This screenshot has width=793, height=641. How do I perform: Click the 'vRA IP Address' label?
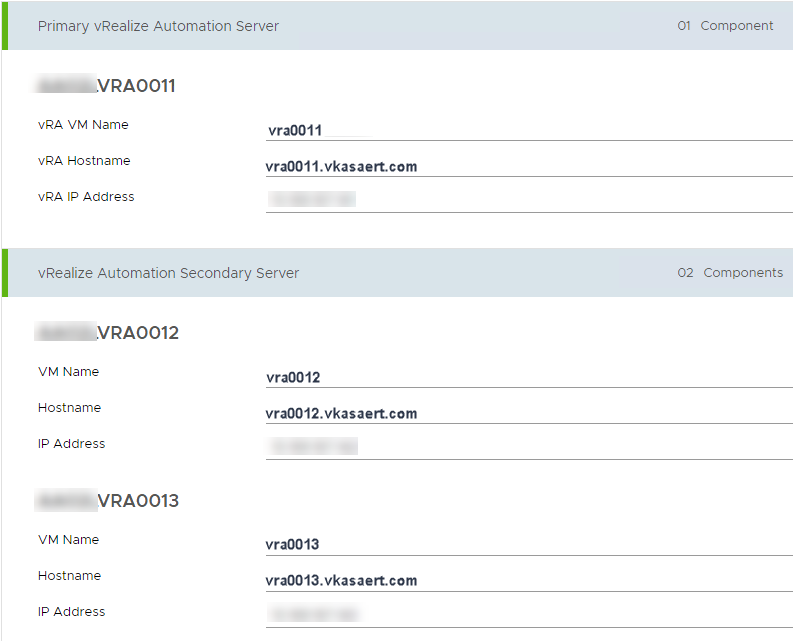point(86,197)
